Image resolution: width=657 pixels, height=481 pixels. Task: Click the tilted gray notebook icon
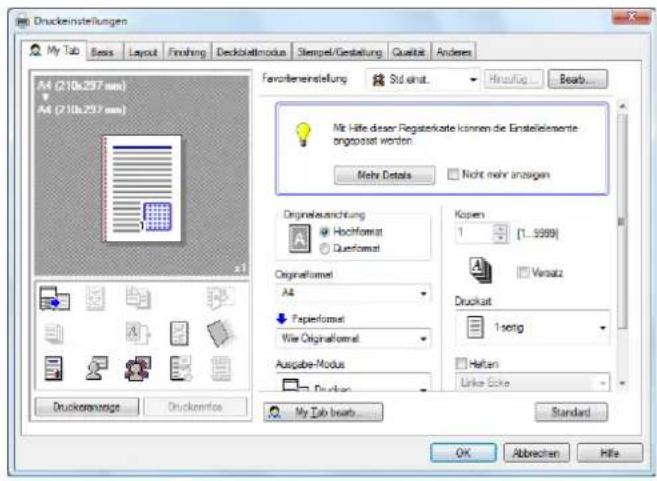(x=221, y=333)
